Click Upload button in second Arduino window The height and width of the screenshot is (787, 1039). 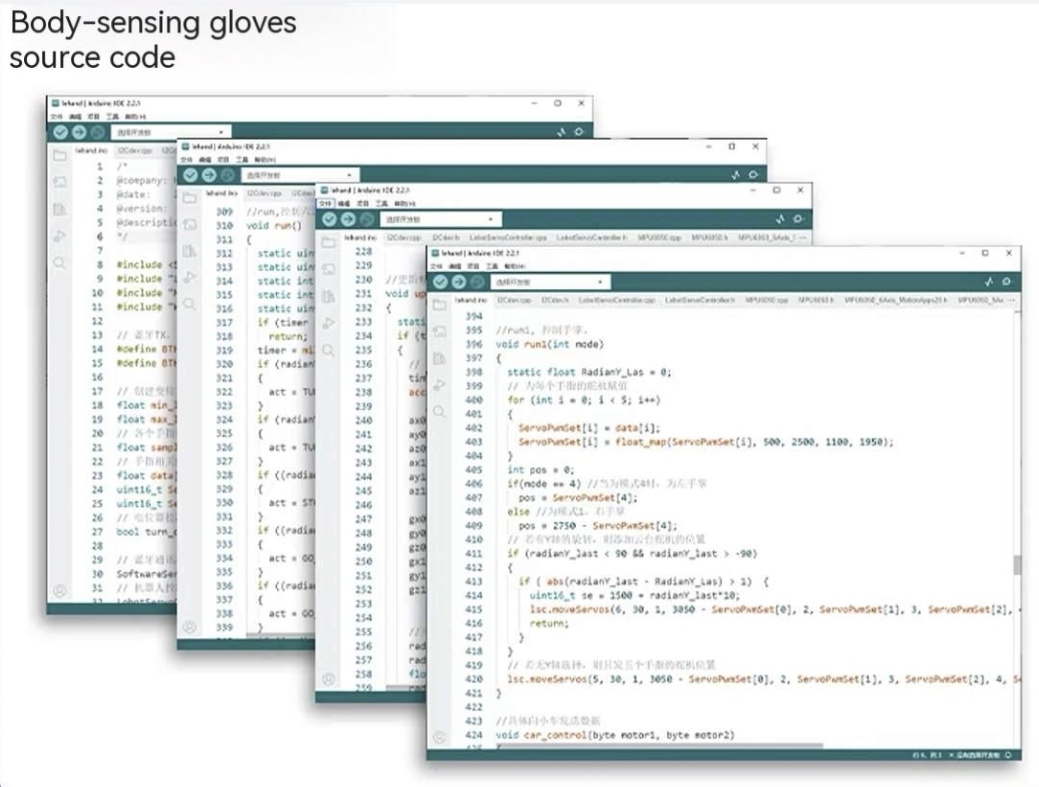point(208,175)
